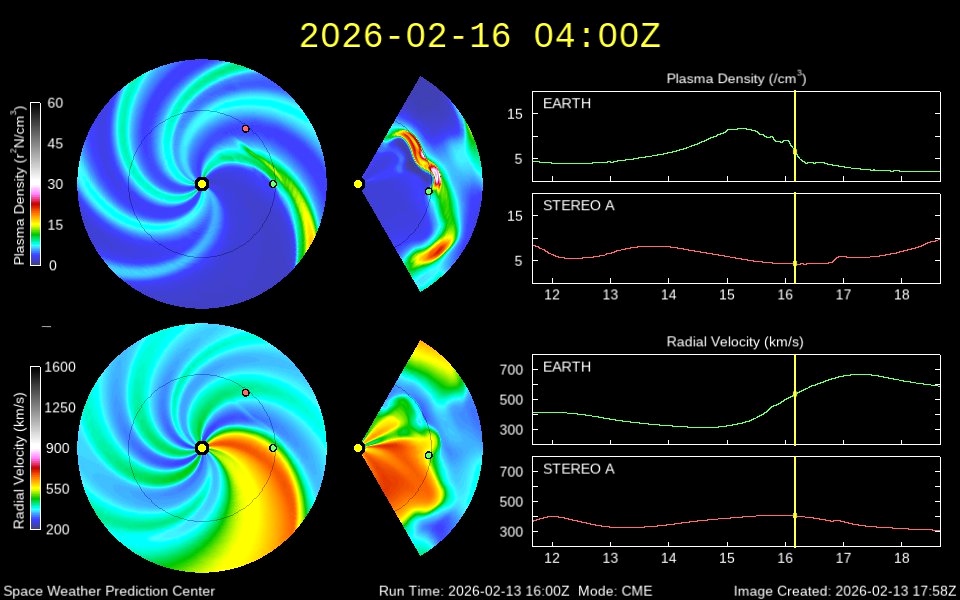Click Earth's green dot in the radial velocity disk
Viewport: 960px width, 600px height.
273,448
